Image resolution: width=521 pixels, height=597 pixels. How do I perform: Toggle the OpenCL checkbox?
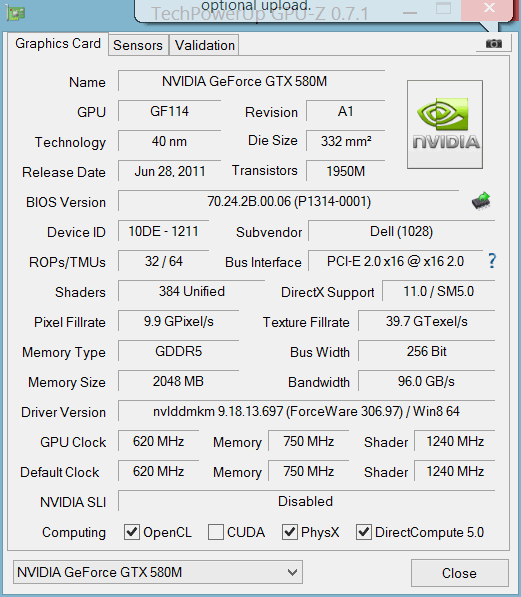(x=132, y=532)
